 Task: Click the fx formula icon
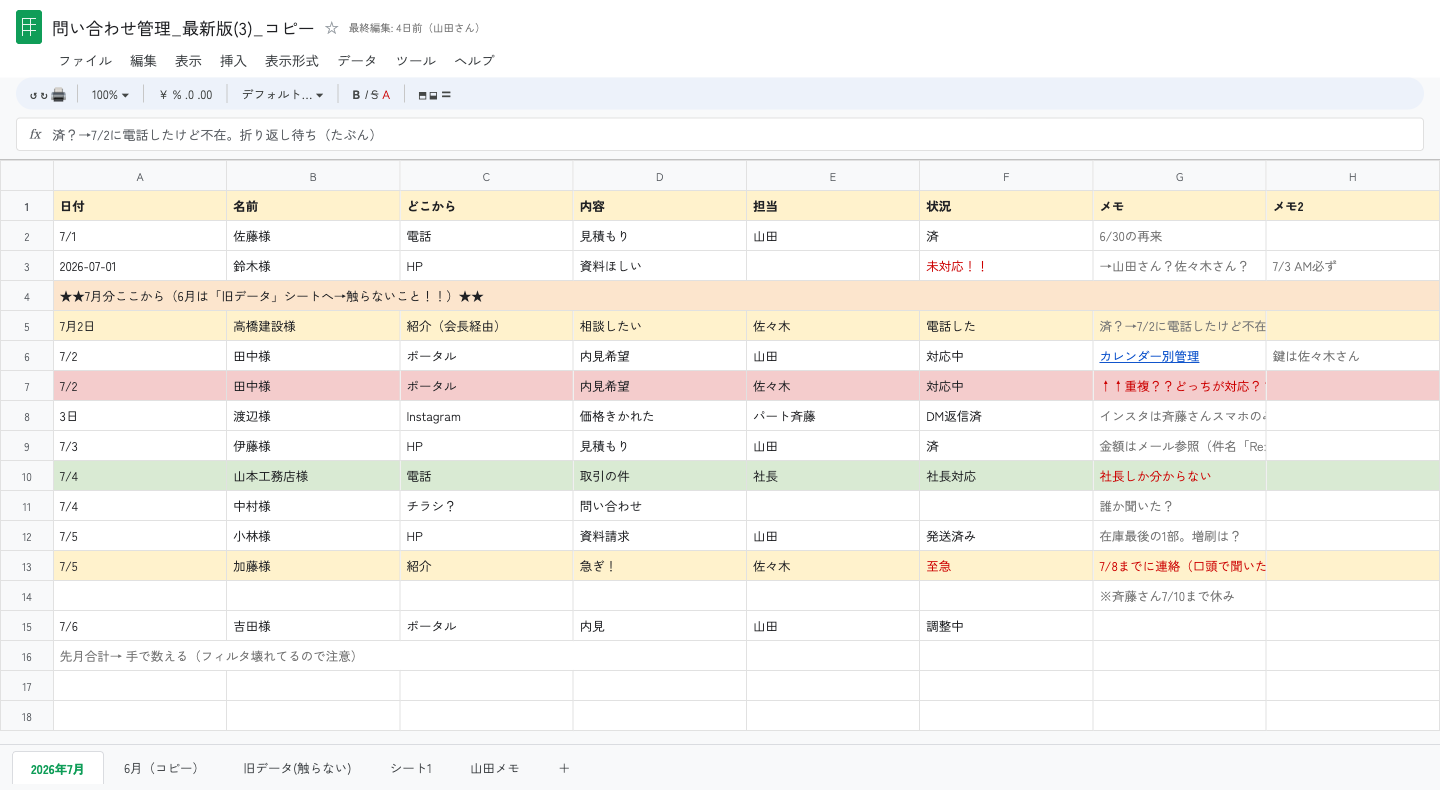35,134
